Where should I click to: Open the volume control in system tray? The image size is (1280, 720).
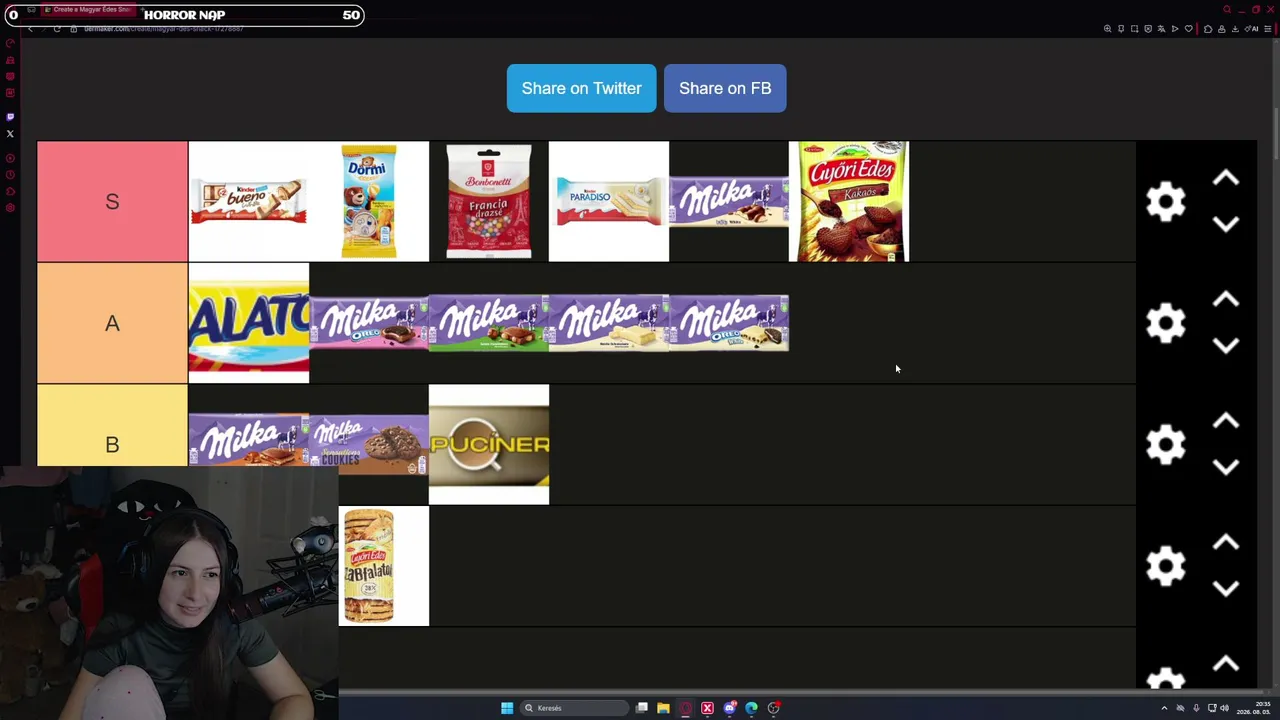(1224, 708)
